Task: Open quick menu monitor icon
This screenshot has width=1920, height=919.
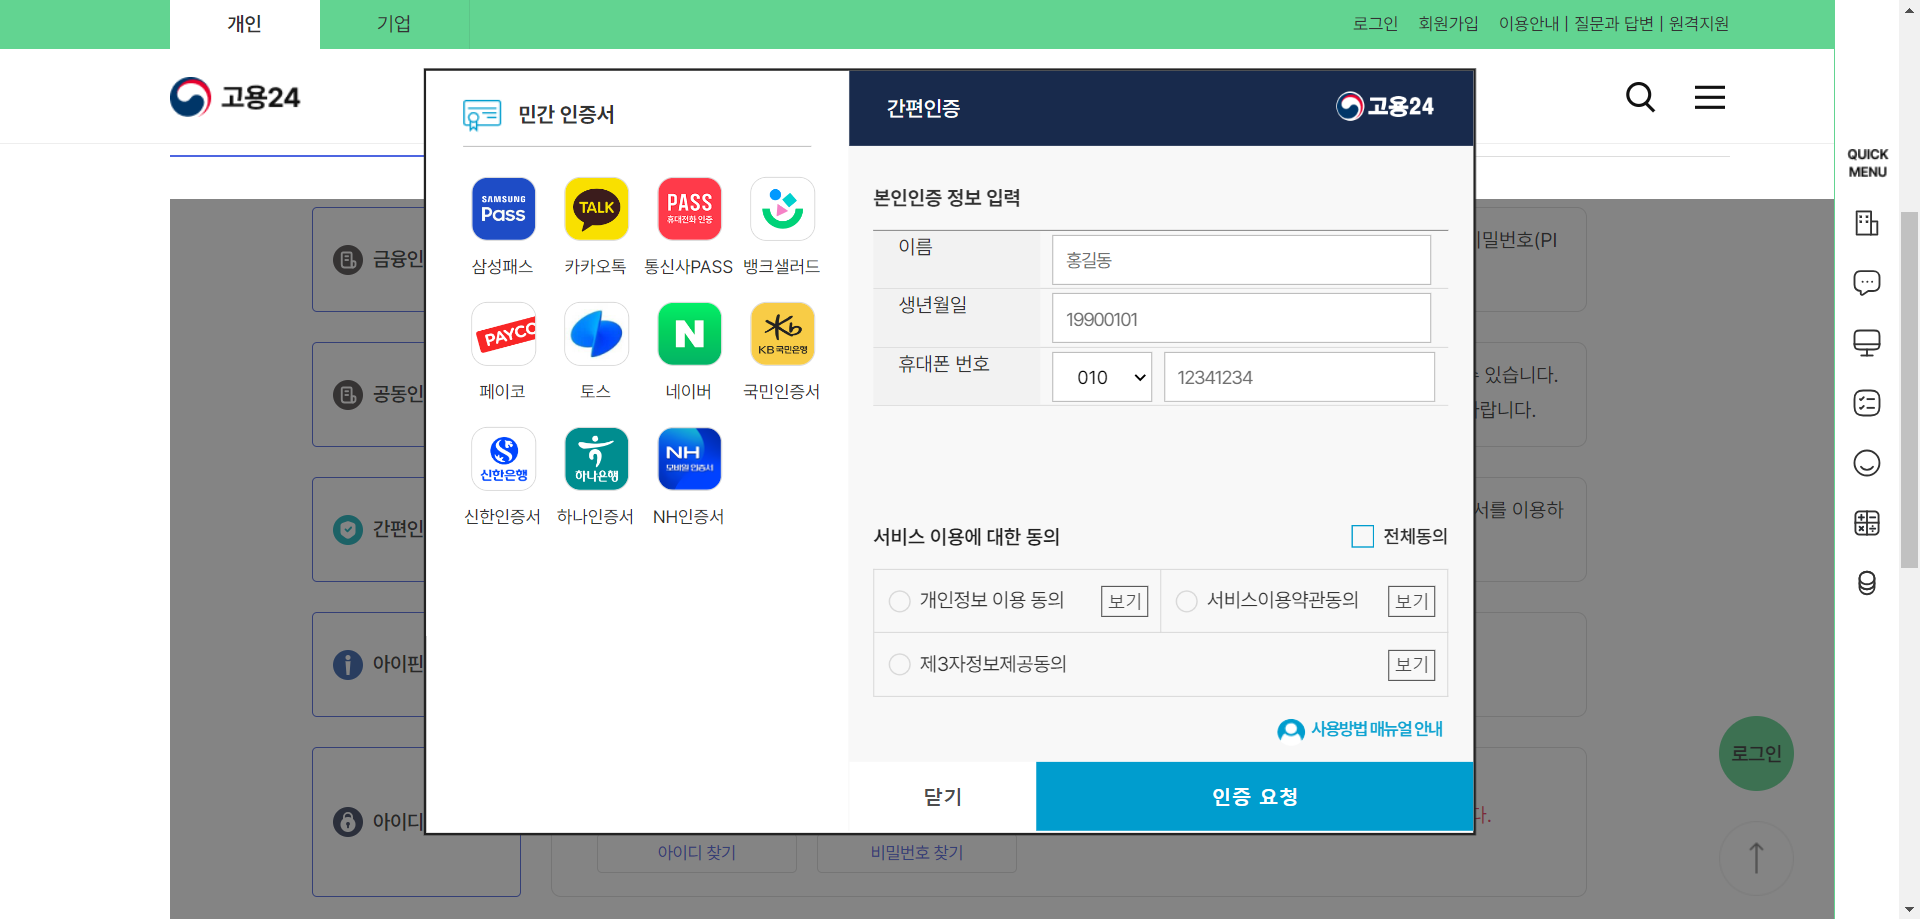Action: pos(1867,343)
